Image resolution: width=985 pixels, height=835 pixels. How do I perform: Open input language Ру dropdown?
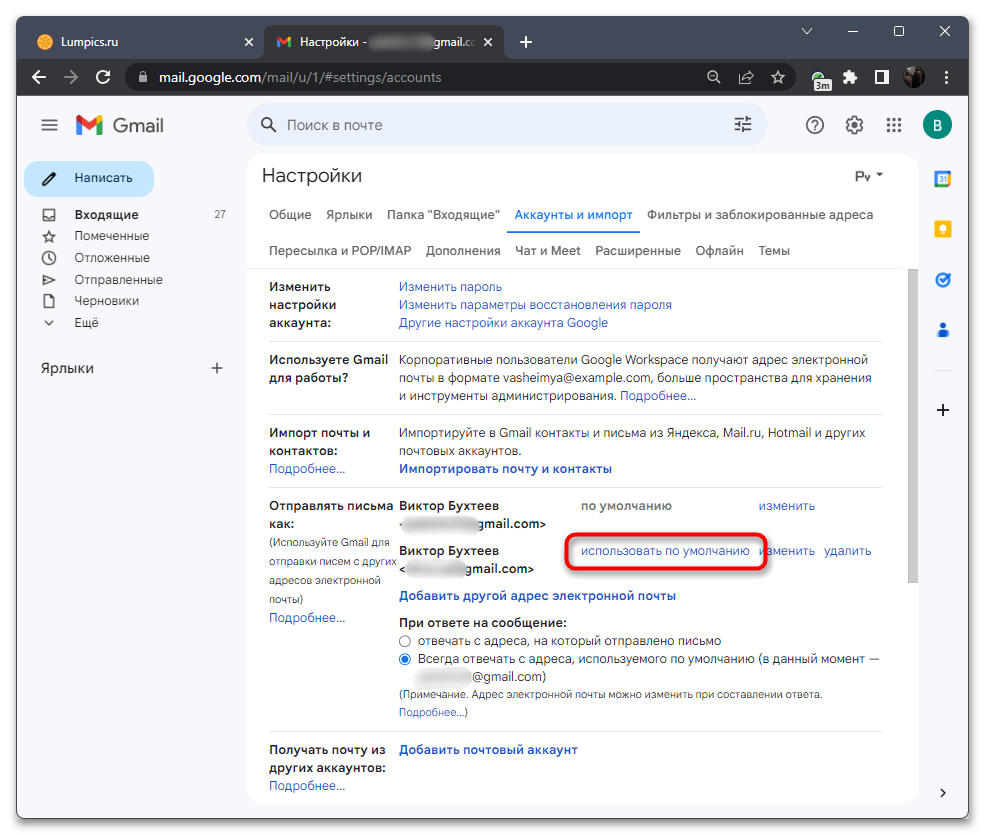[x=869, y=176]
